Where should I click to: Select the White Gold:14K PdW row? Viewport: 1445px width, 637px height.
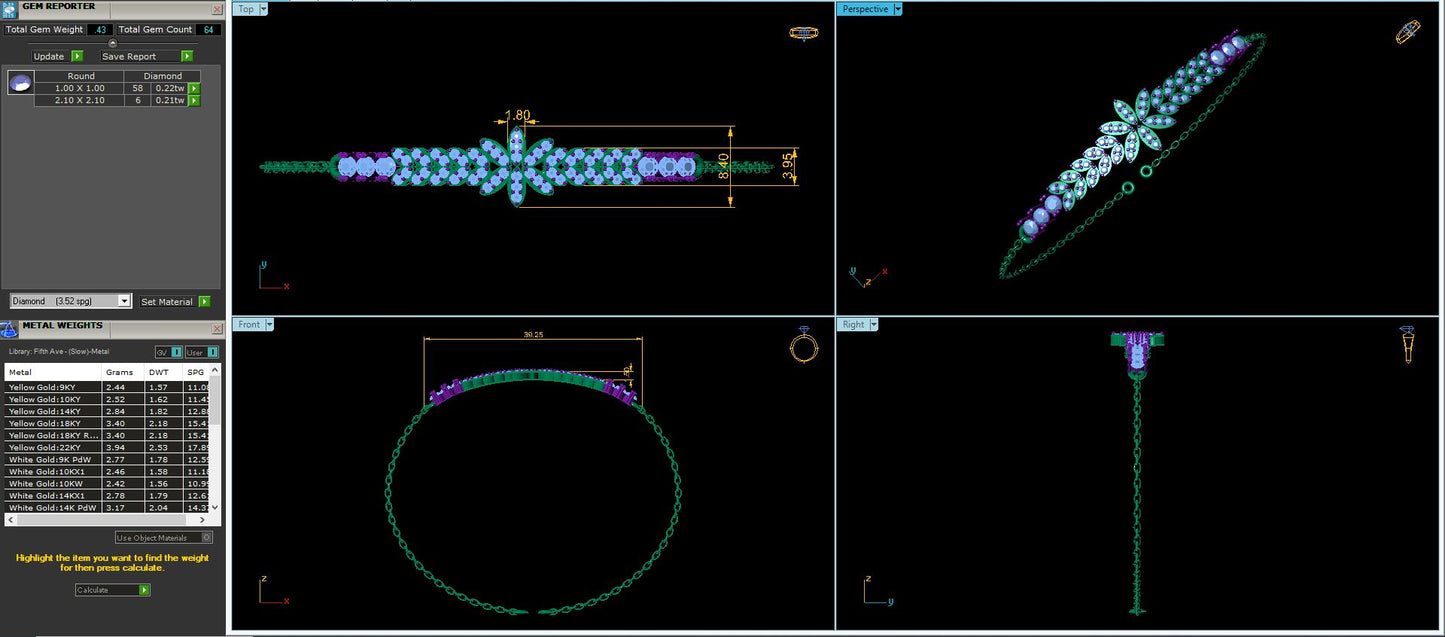pyautogui.click(x=107, y=507)
